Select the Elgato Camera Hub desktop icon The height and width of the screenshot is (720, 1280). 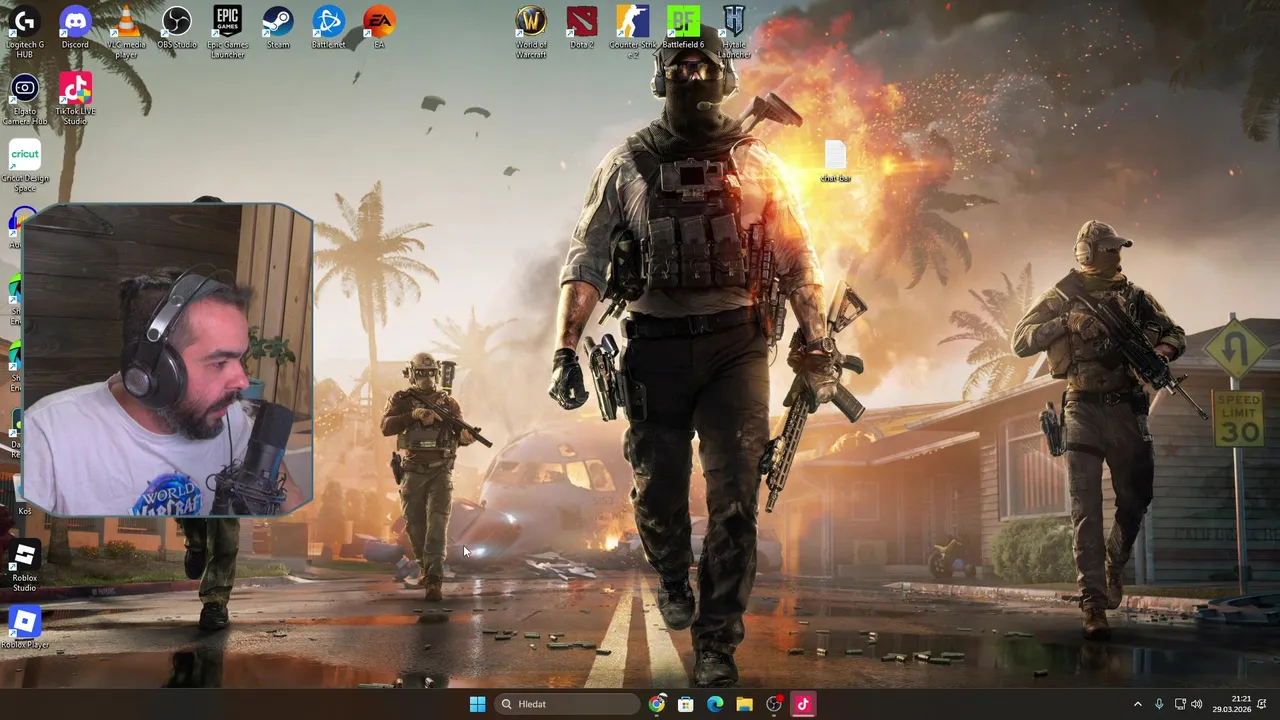25,98
